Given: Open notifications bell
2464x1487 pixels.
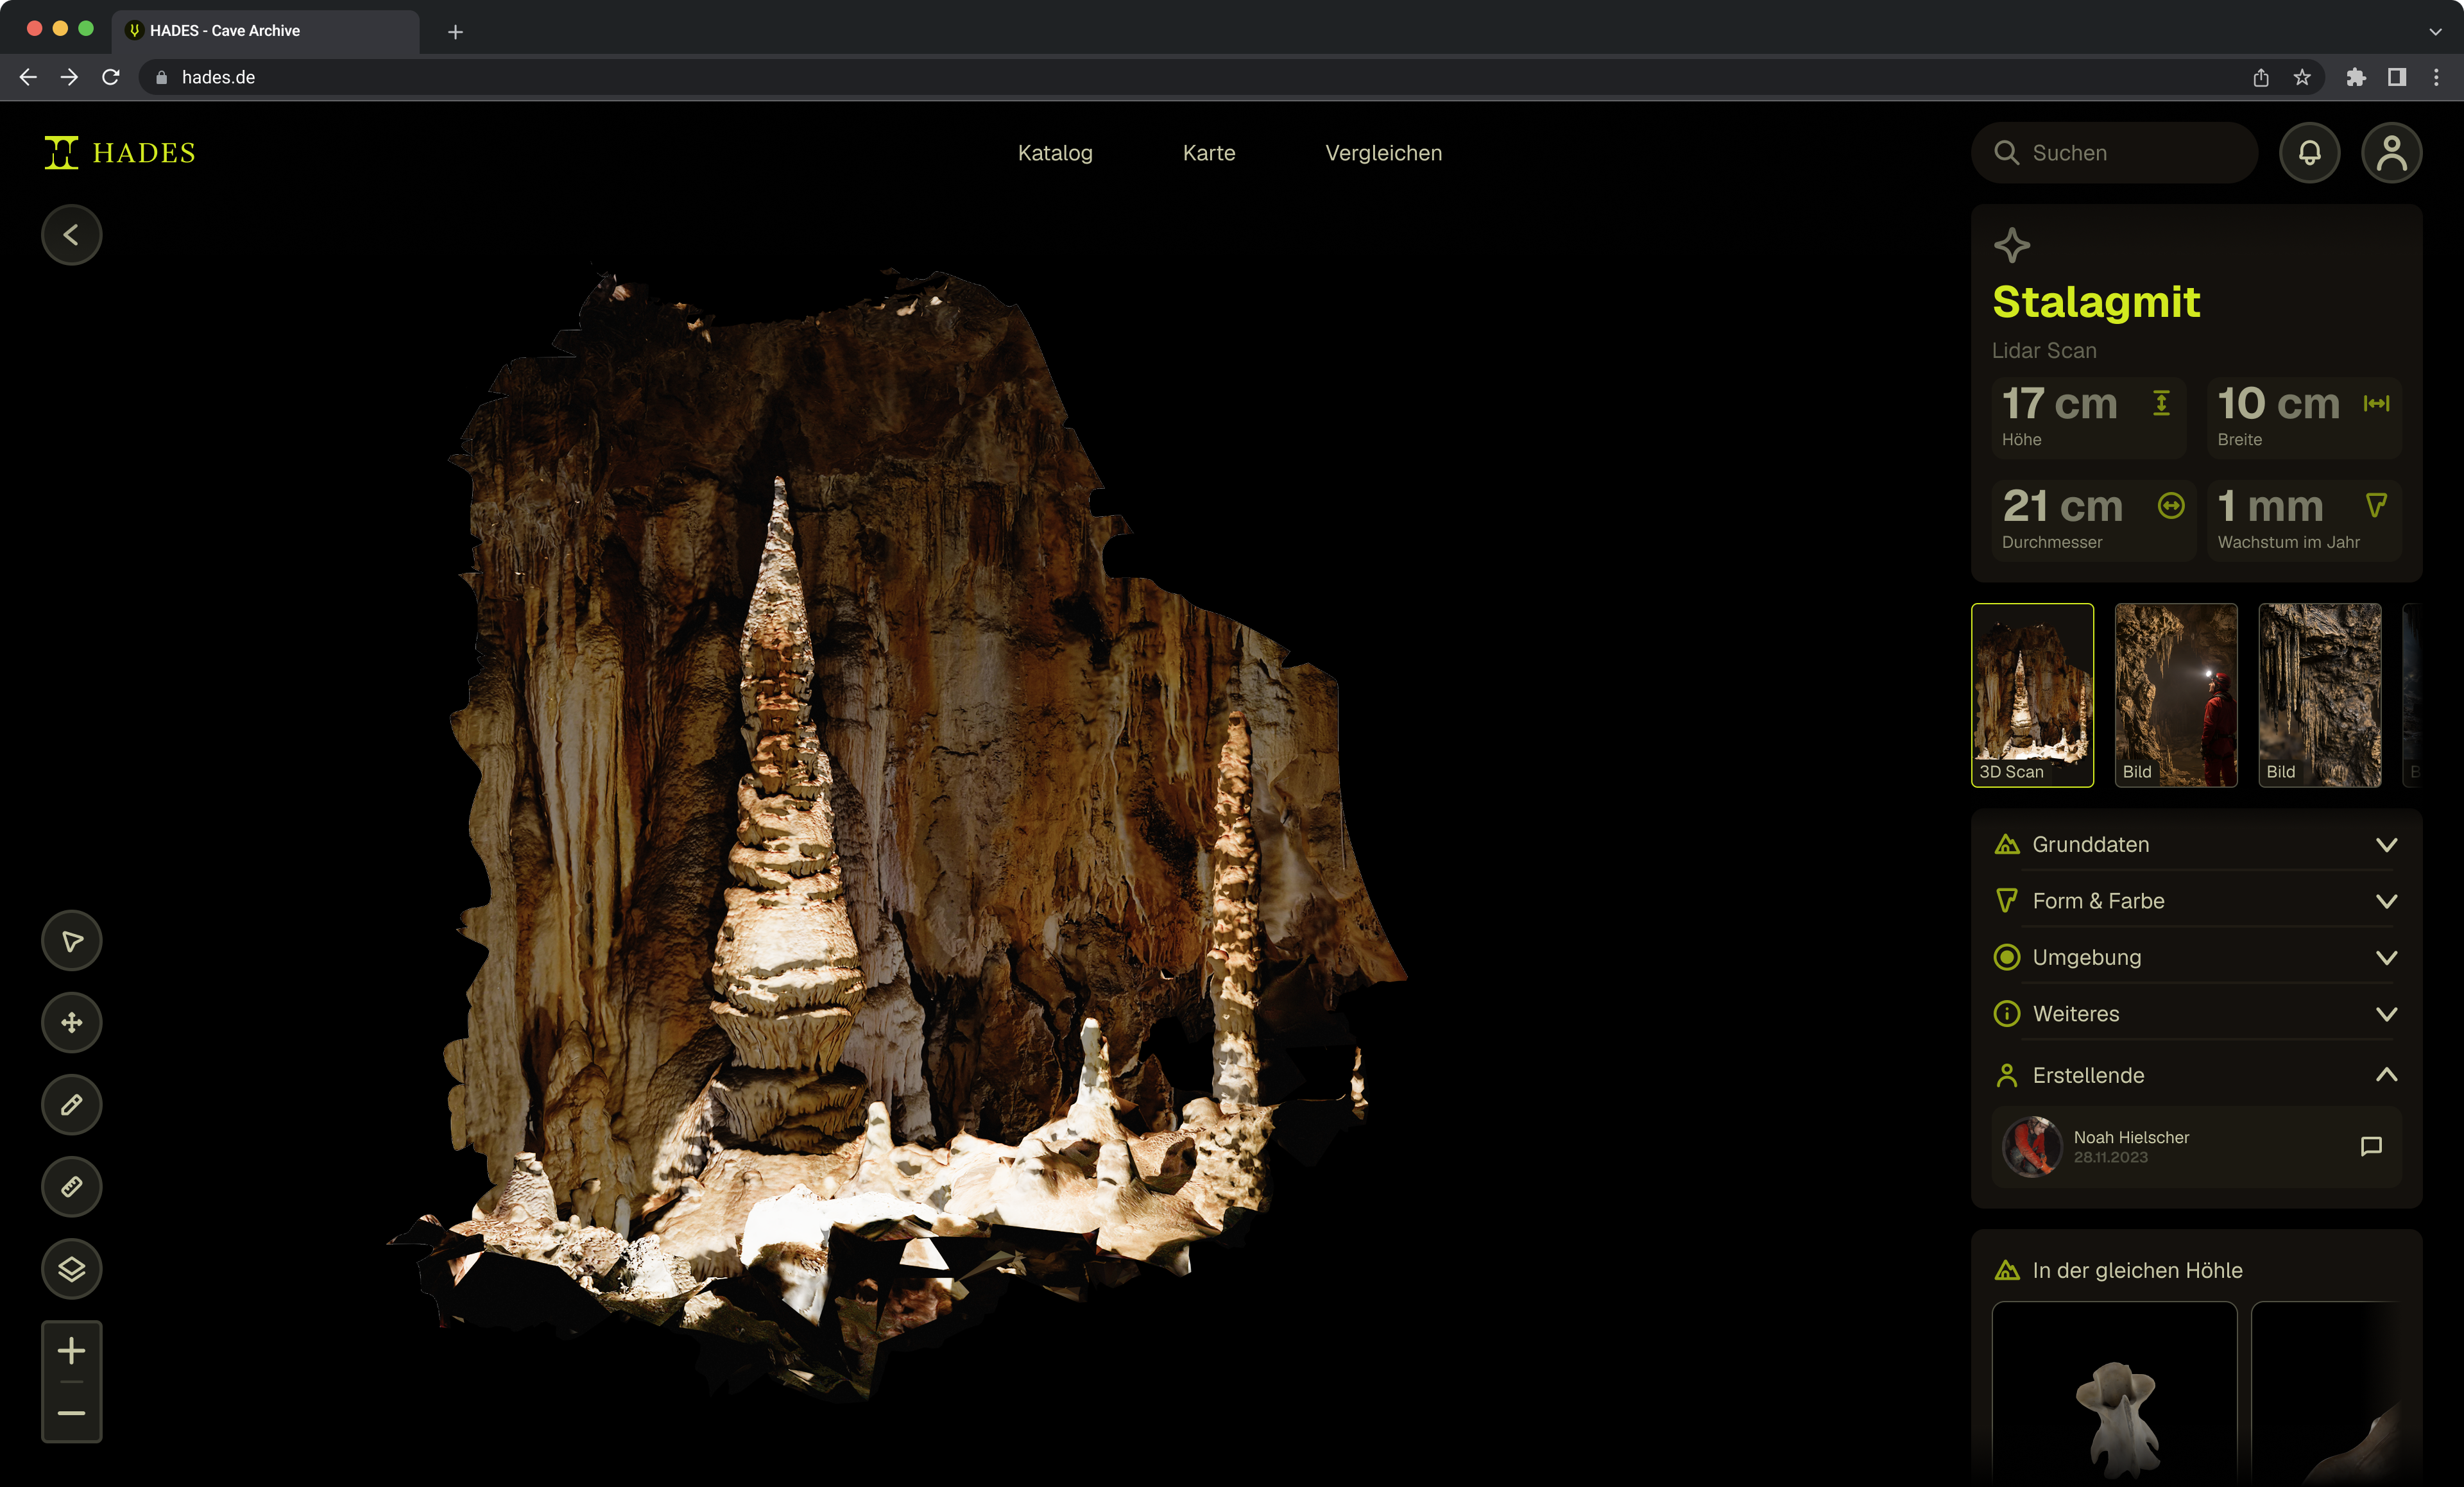Looking at the screenshot, I should [x=2309, y=153].
